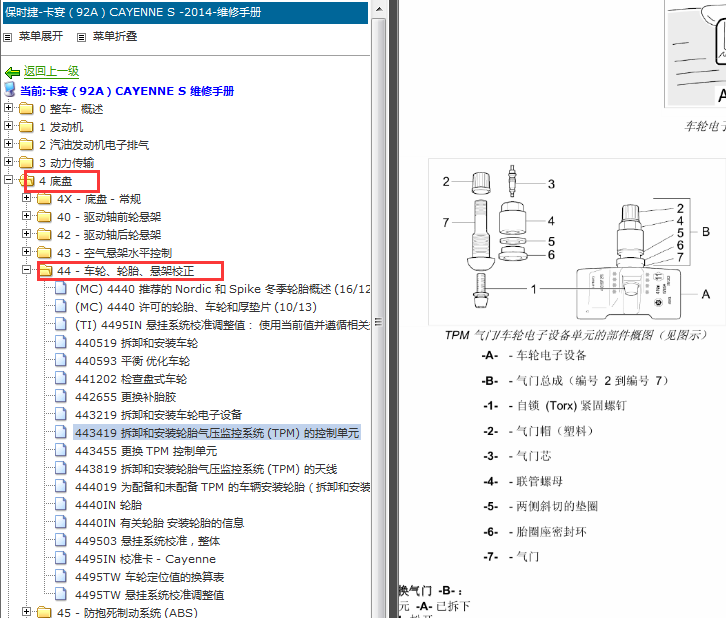Expand the 42 - 驱动轴后轮悬架 node

coord(26,234)
